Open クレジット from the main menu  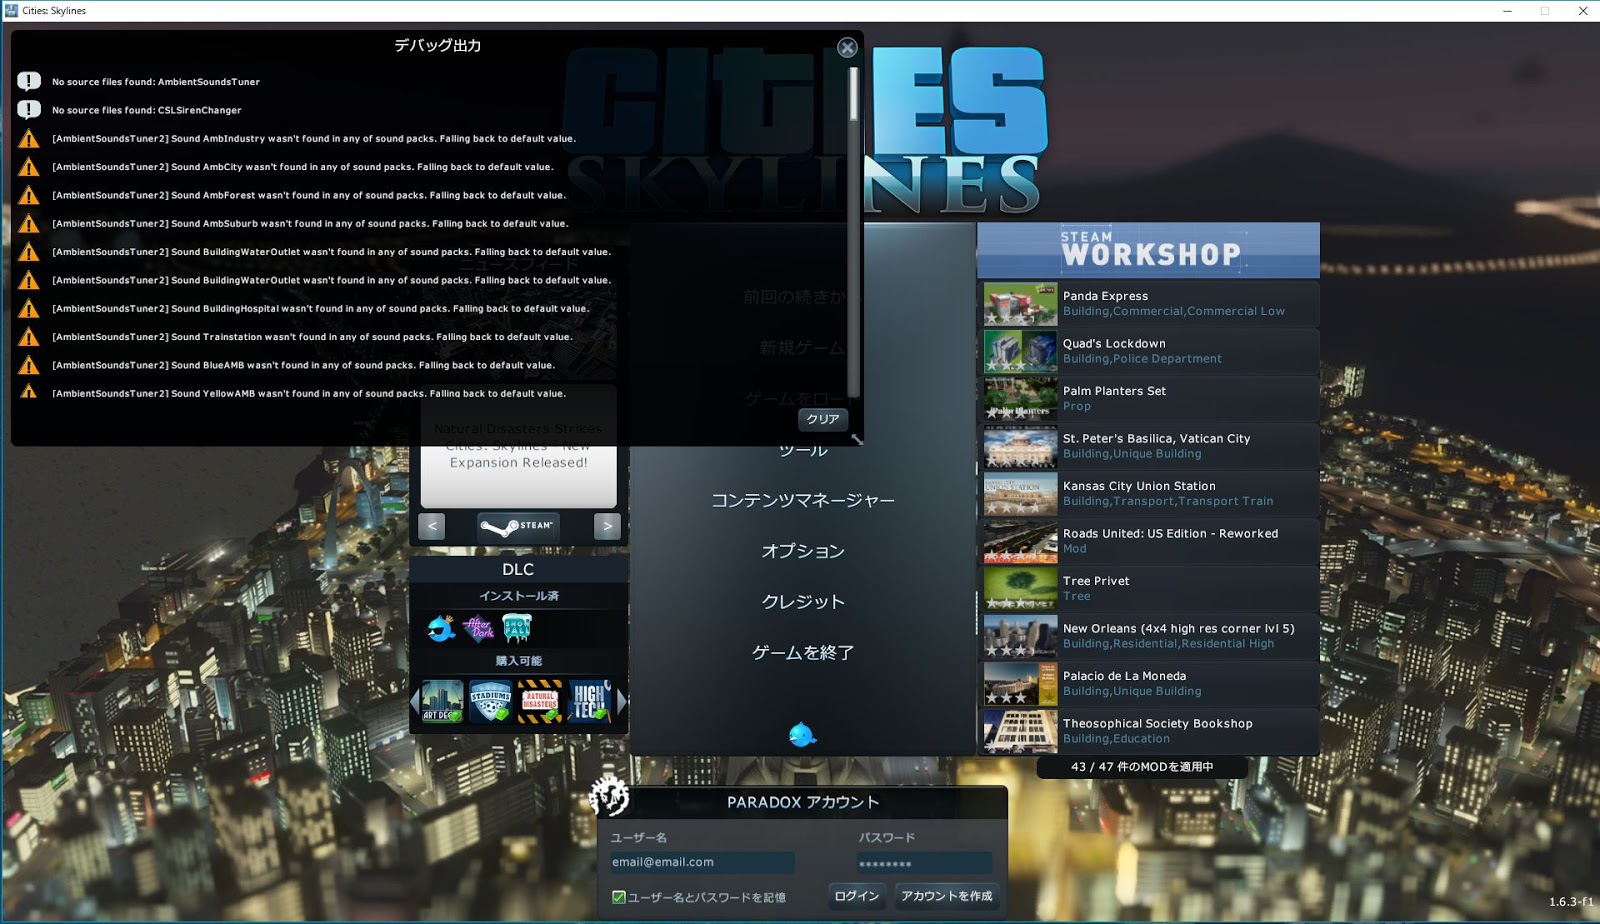coord(803,602)
